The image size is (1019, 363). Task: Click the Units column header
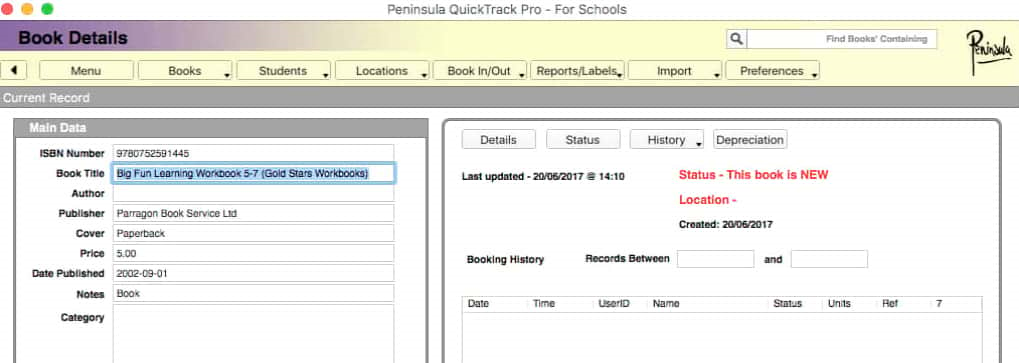coord(839,303)
